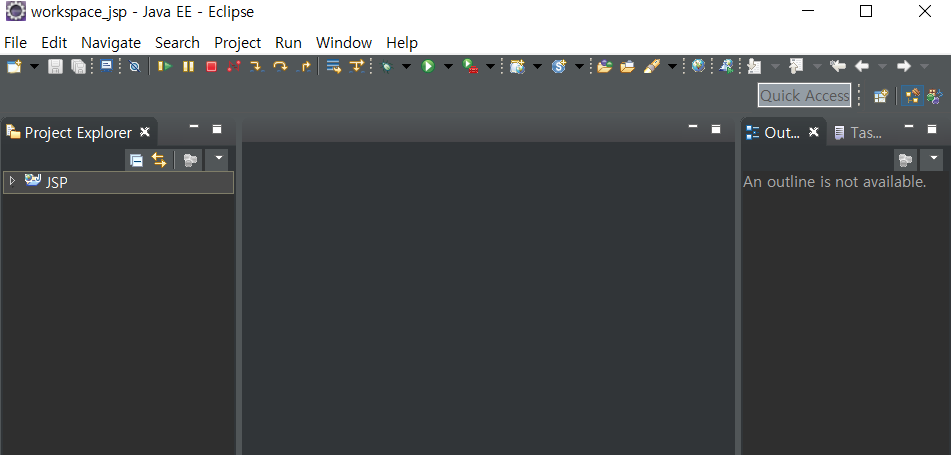Click the Open Type folder icon

click(x=604, y=66)
